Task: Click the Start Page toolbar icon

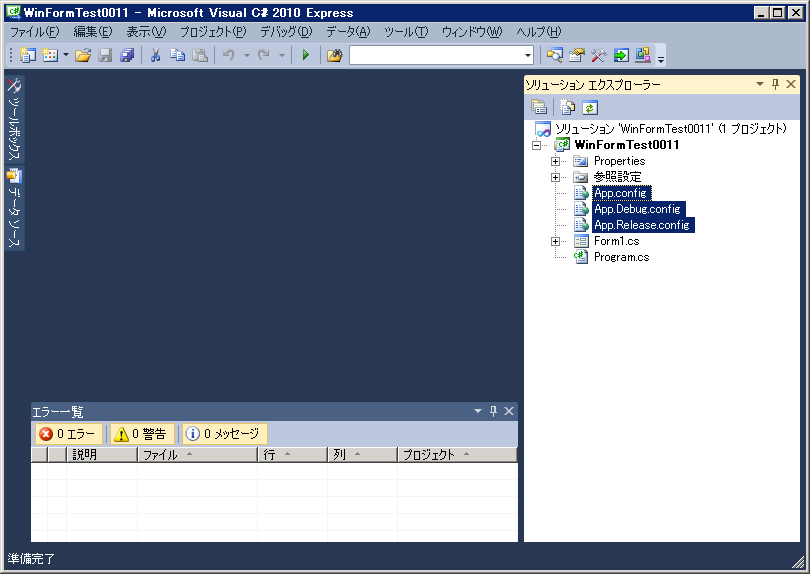Action: click(621, 55)
